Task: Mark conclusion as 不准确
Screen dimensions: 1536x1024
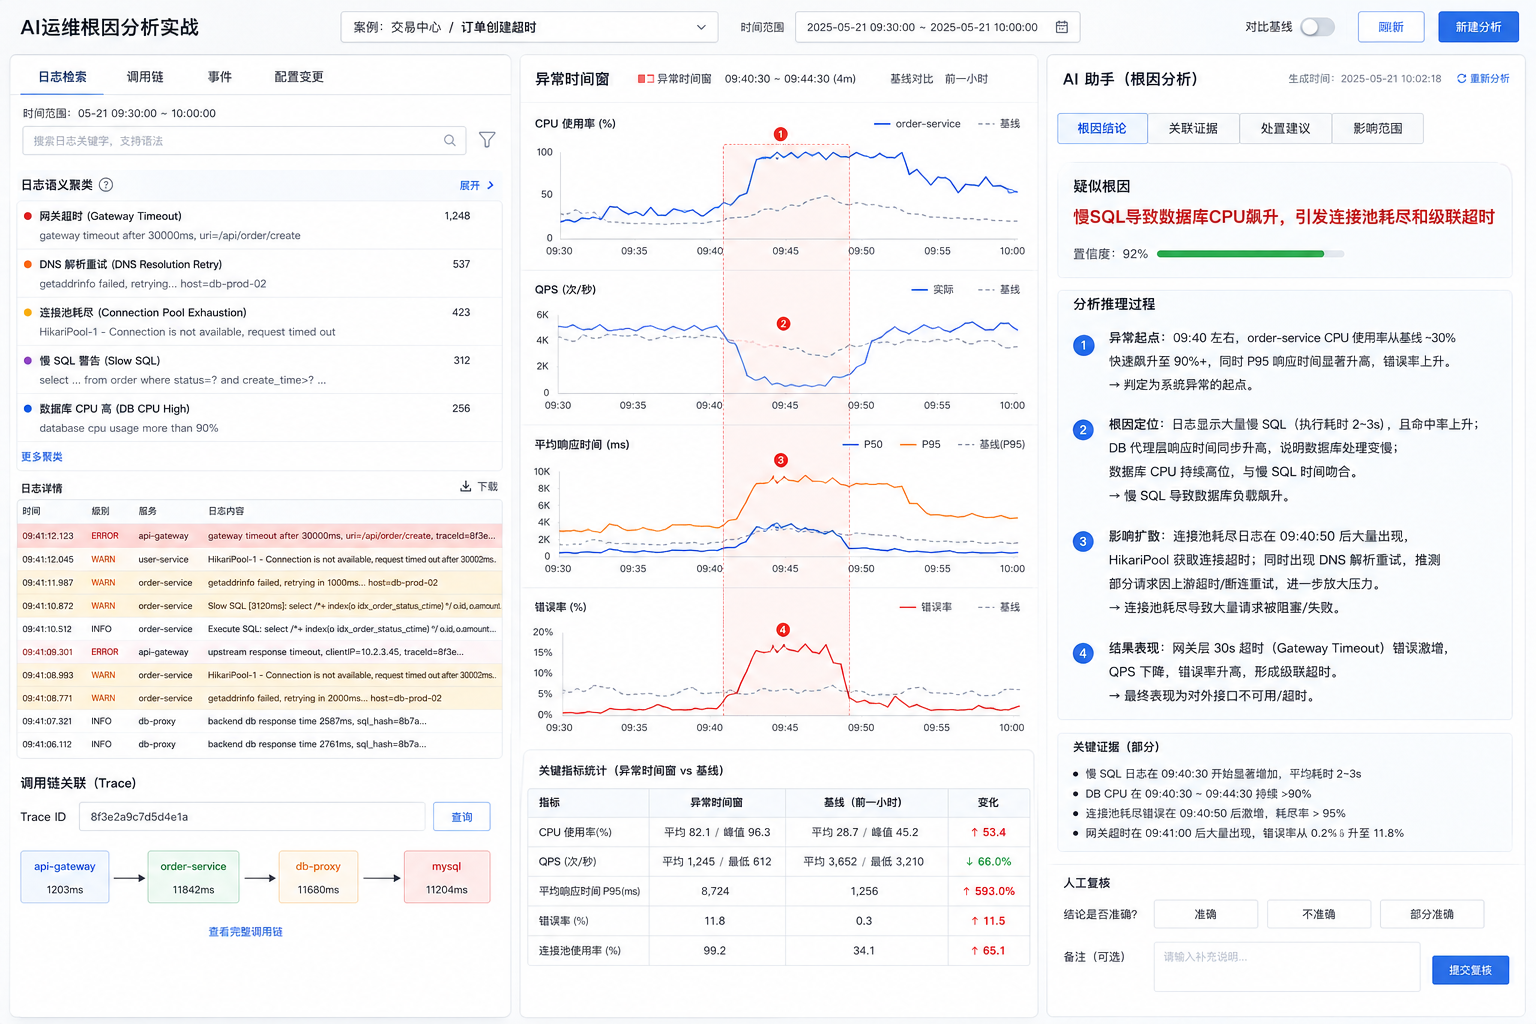Action: click(1319, 914)
